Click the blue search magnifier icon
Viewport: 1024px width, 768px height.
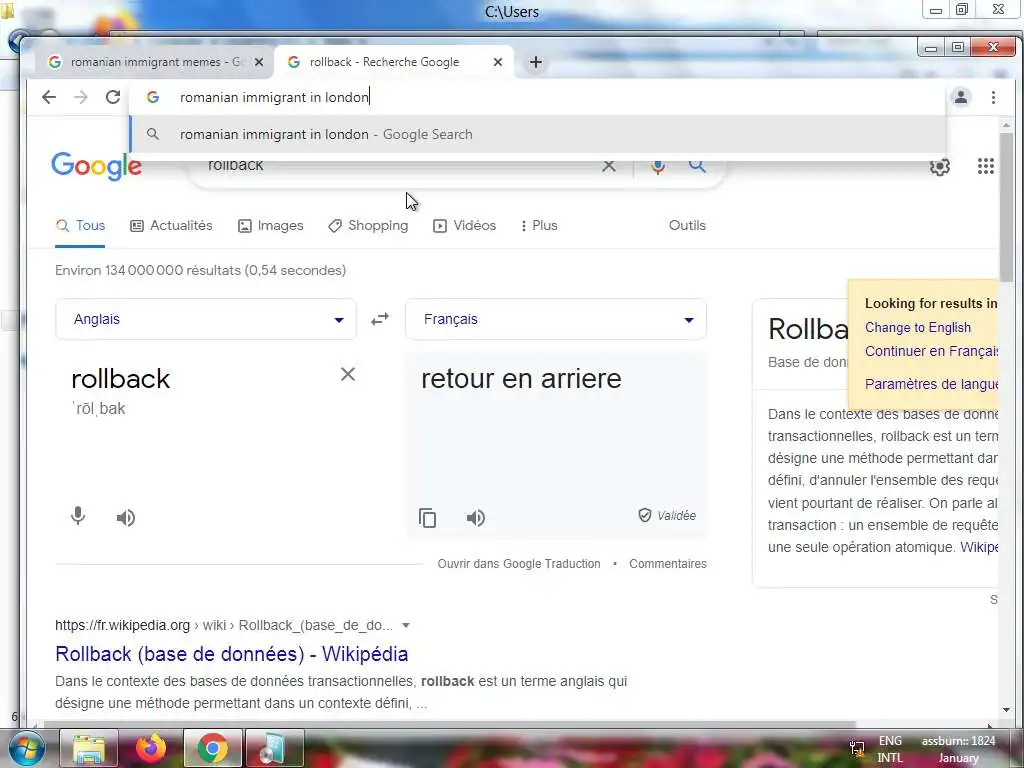[x=697, y=166]
